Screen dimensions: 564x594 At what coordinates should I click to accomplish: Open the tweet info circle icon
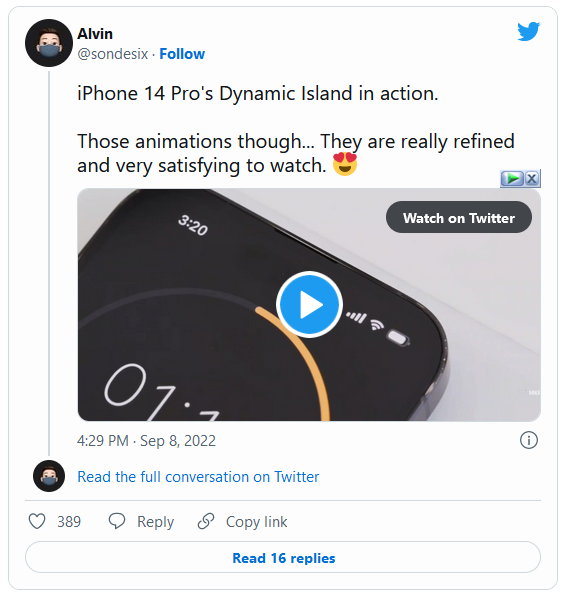coord(528,441)
